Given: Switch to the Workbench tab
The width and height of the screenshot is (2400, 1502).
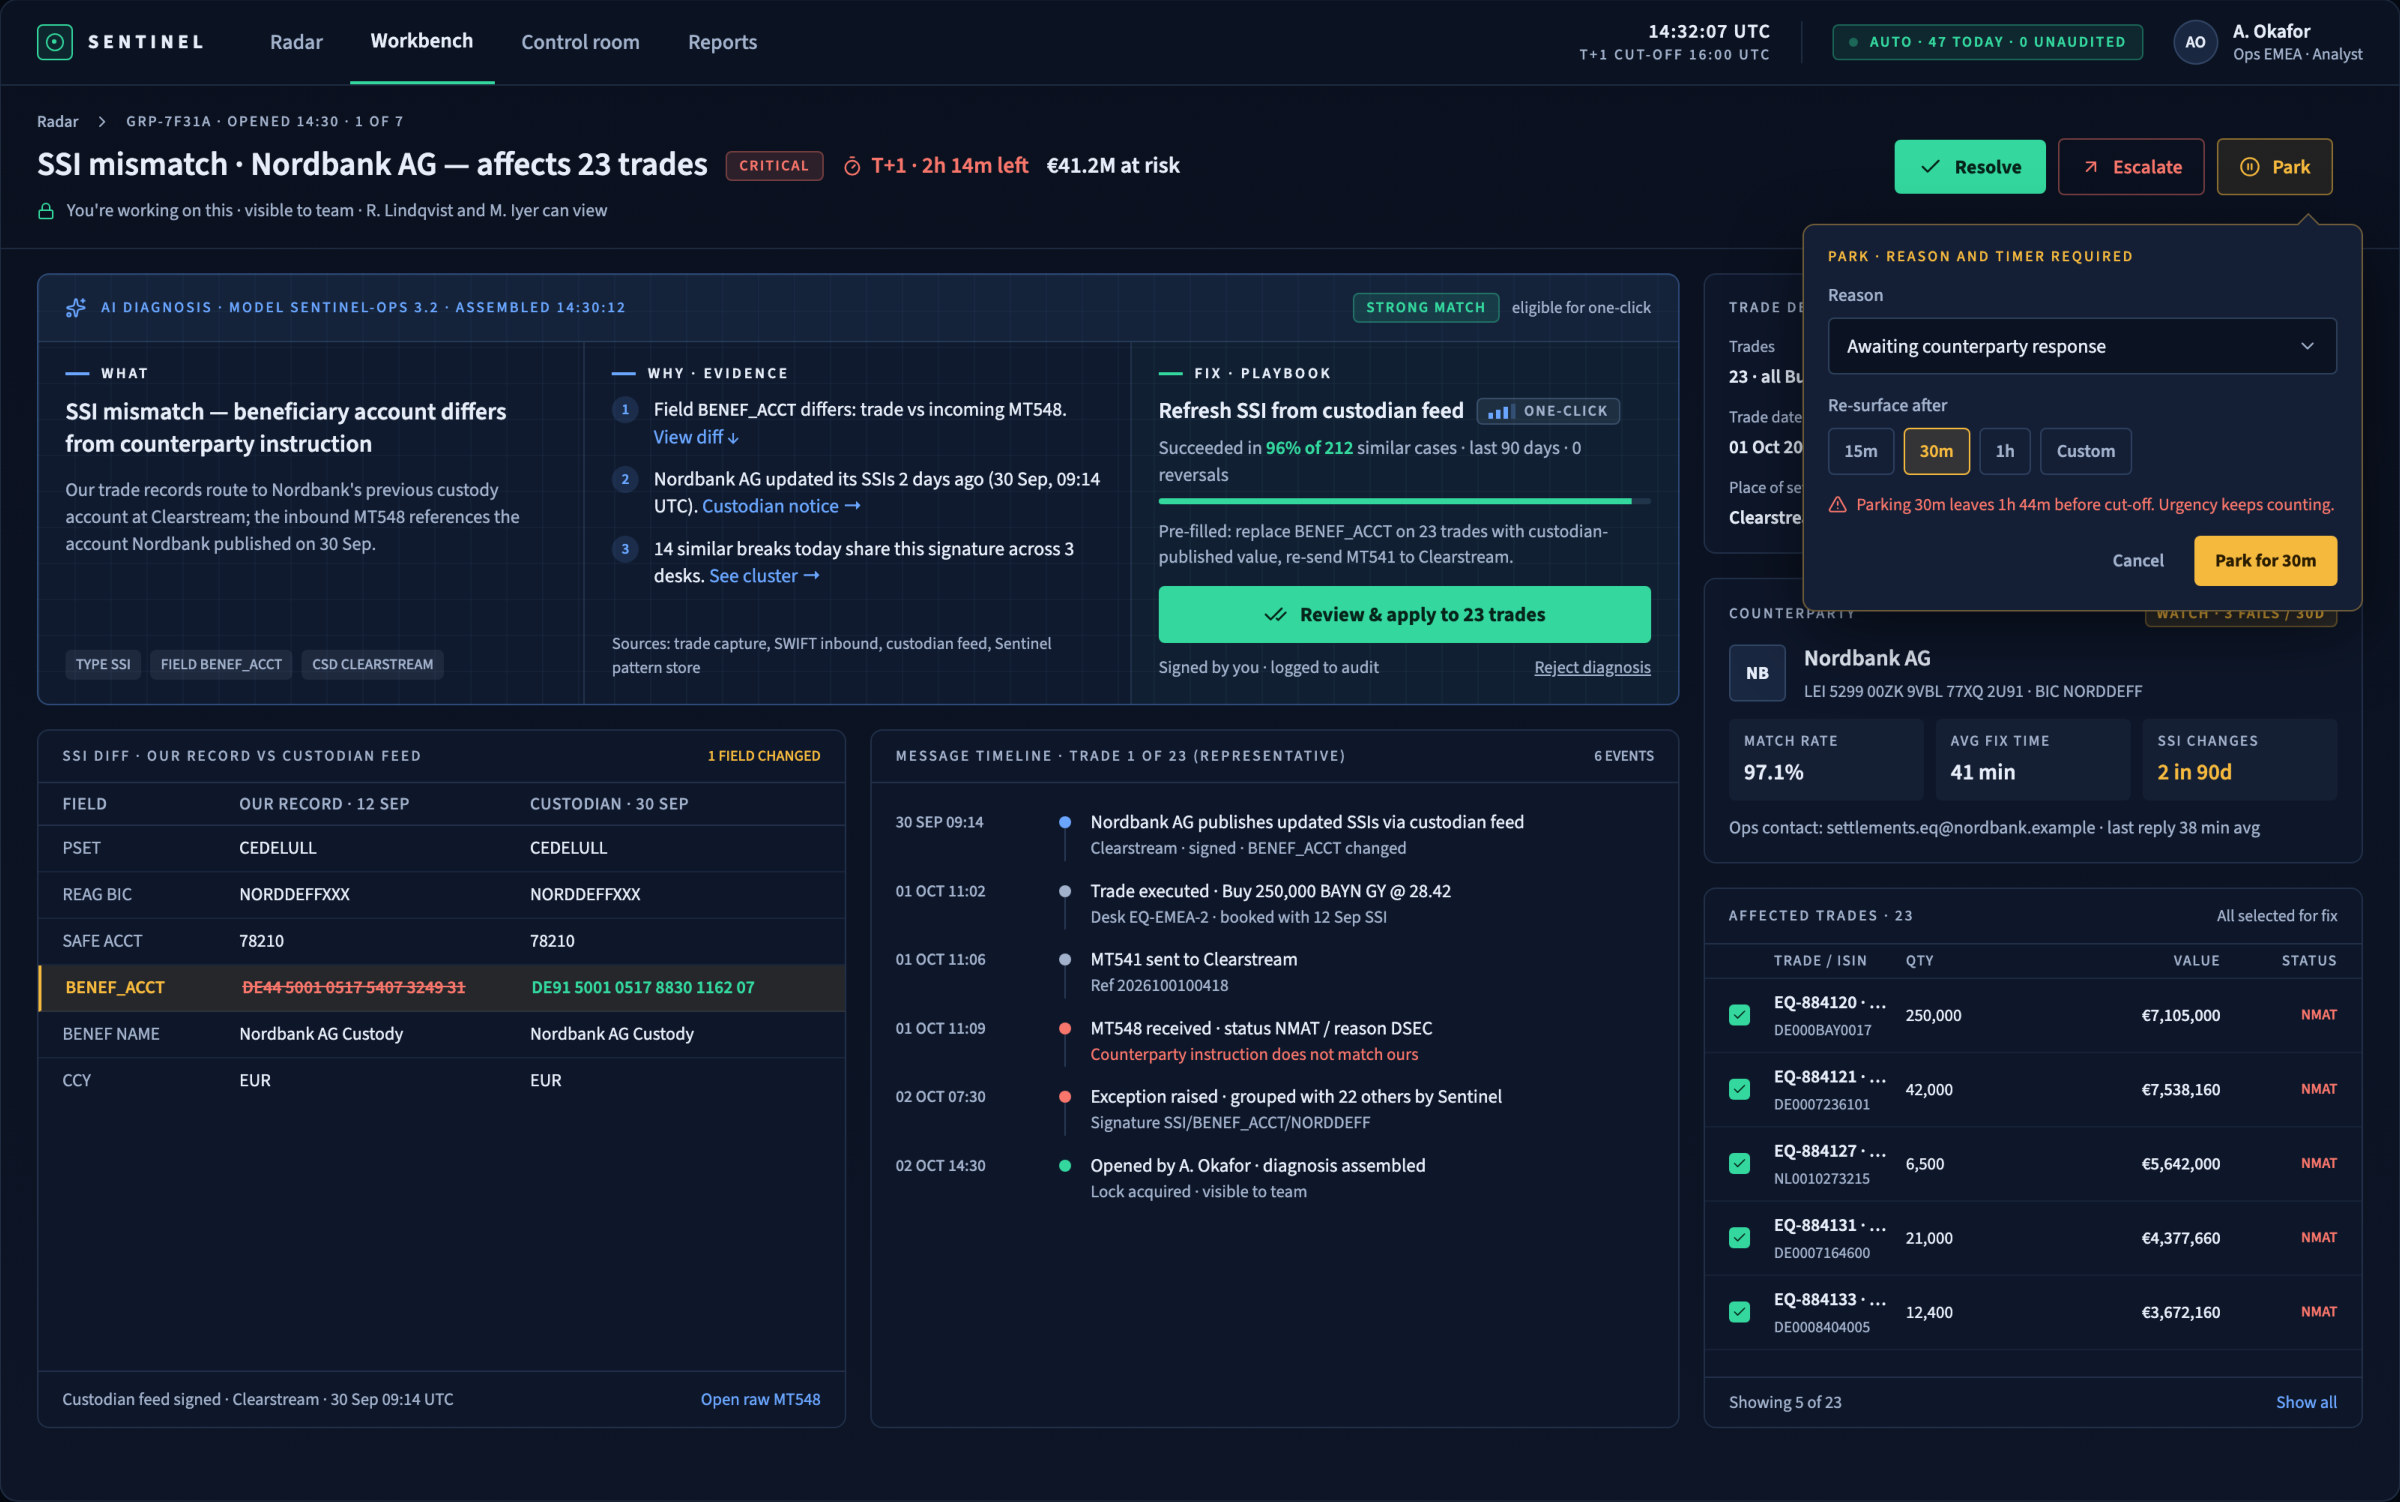Looking at the screenshot, I should coord(422,41).
